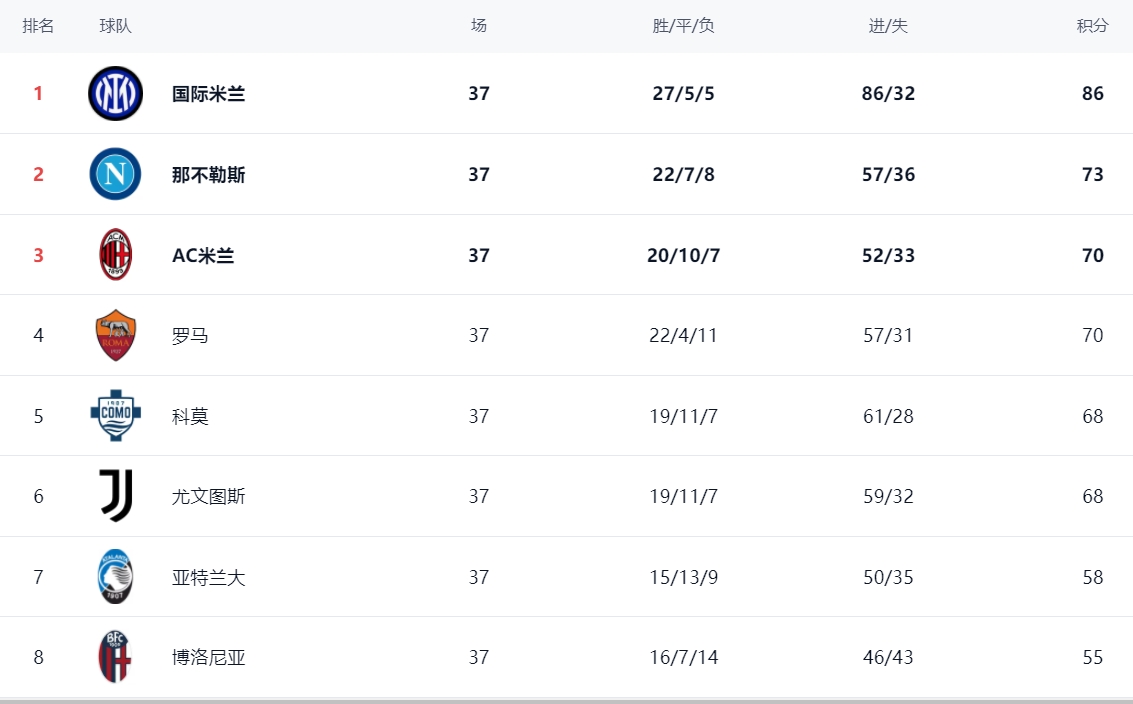Open the 科莫 team page
Viewport: 1133px width, 704px height.
tap(190, 417)
